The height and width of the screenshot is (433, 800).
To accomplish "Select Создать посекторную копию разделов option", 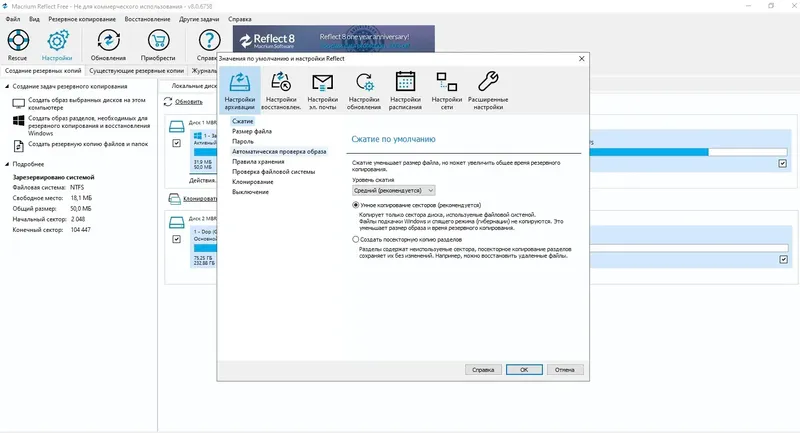I will pos(356,239).
